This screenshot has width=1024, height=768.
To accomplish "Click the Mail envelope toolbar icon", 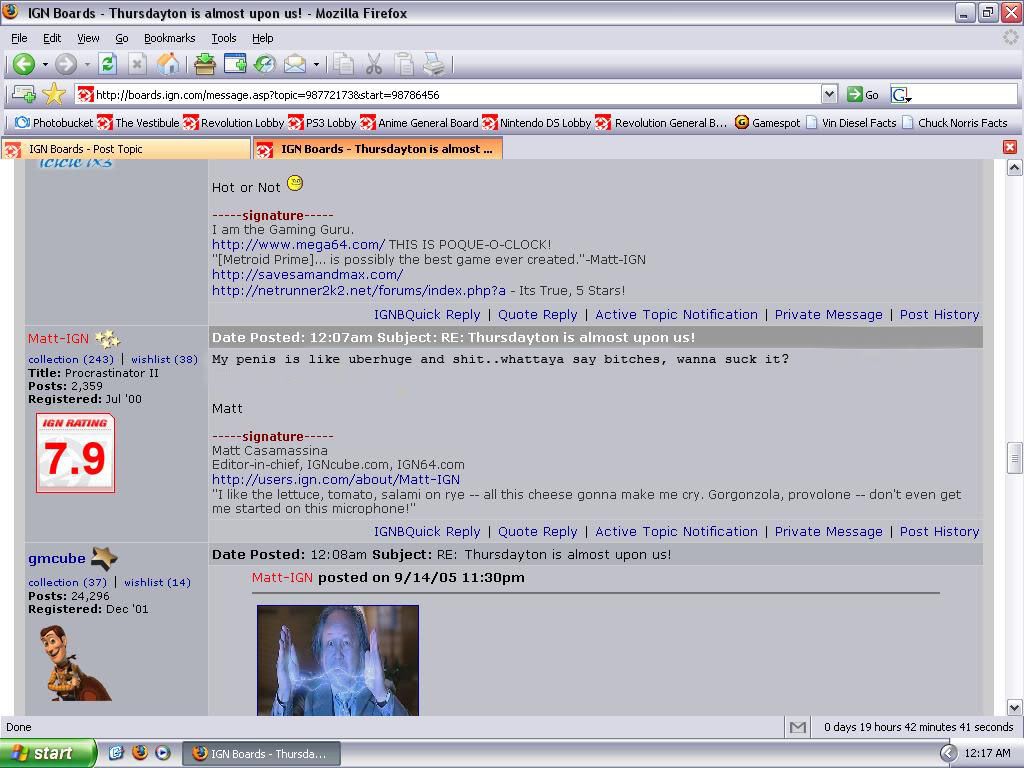I will click(x=295, y=64).
